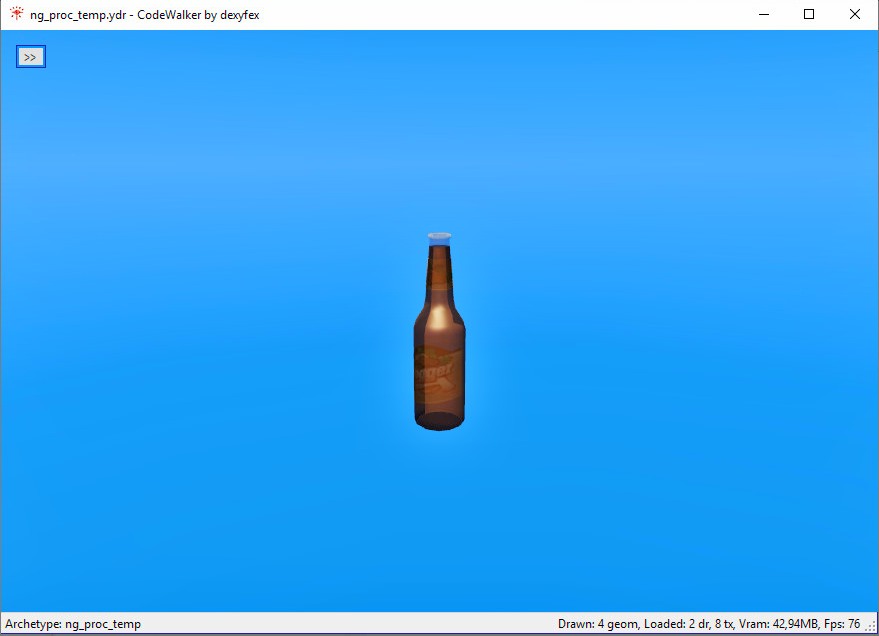Image resolution: width=879 pixels, height=636 pixels.
Task: Click the ng_proc_temp.ydr window title text
Action: [x=145, y=15]
